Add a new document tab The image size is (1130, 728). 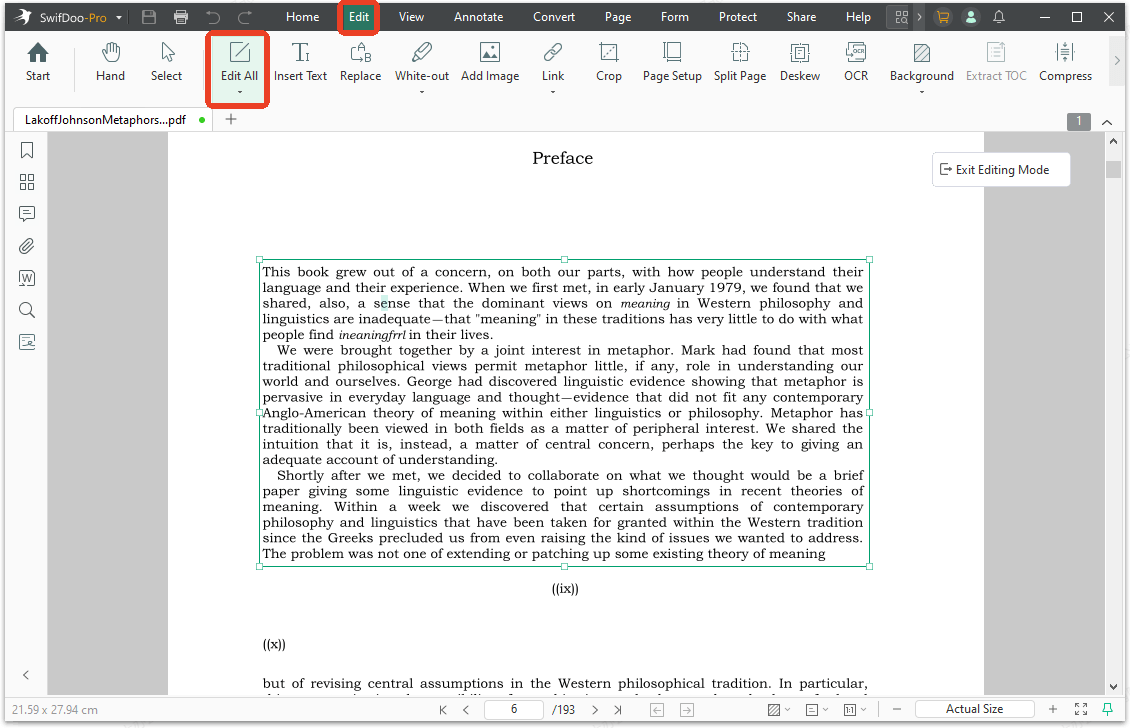click(x=231, y=120)
